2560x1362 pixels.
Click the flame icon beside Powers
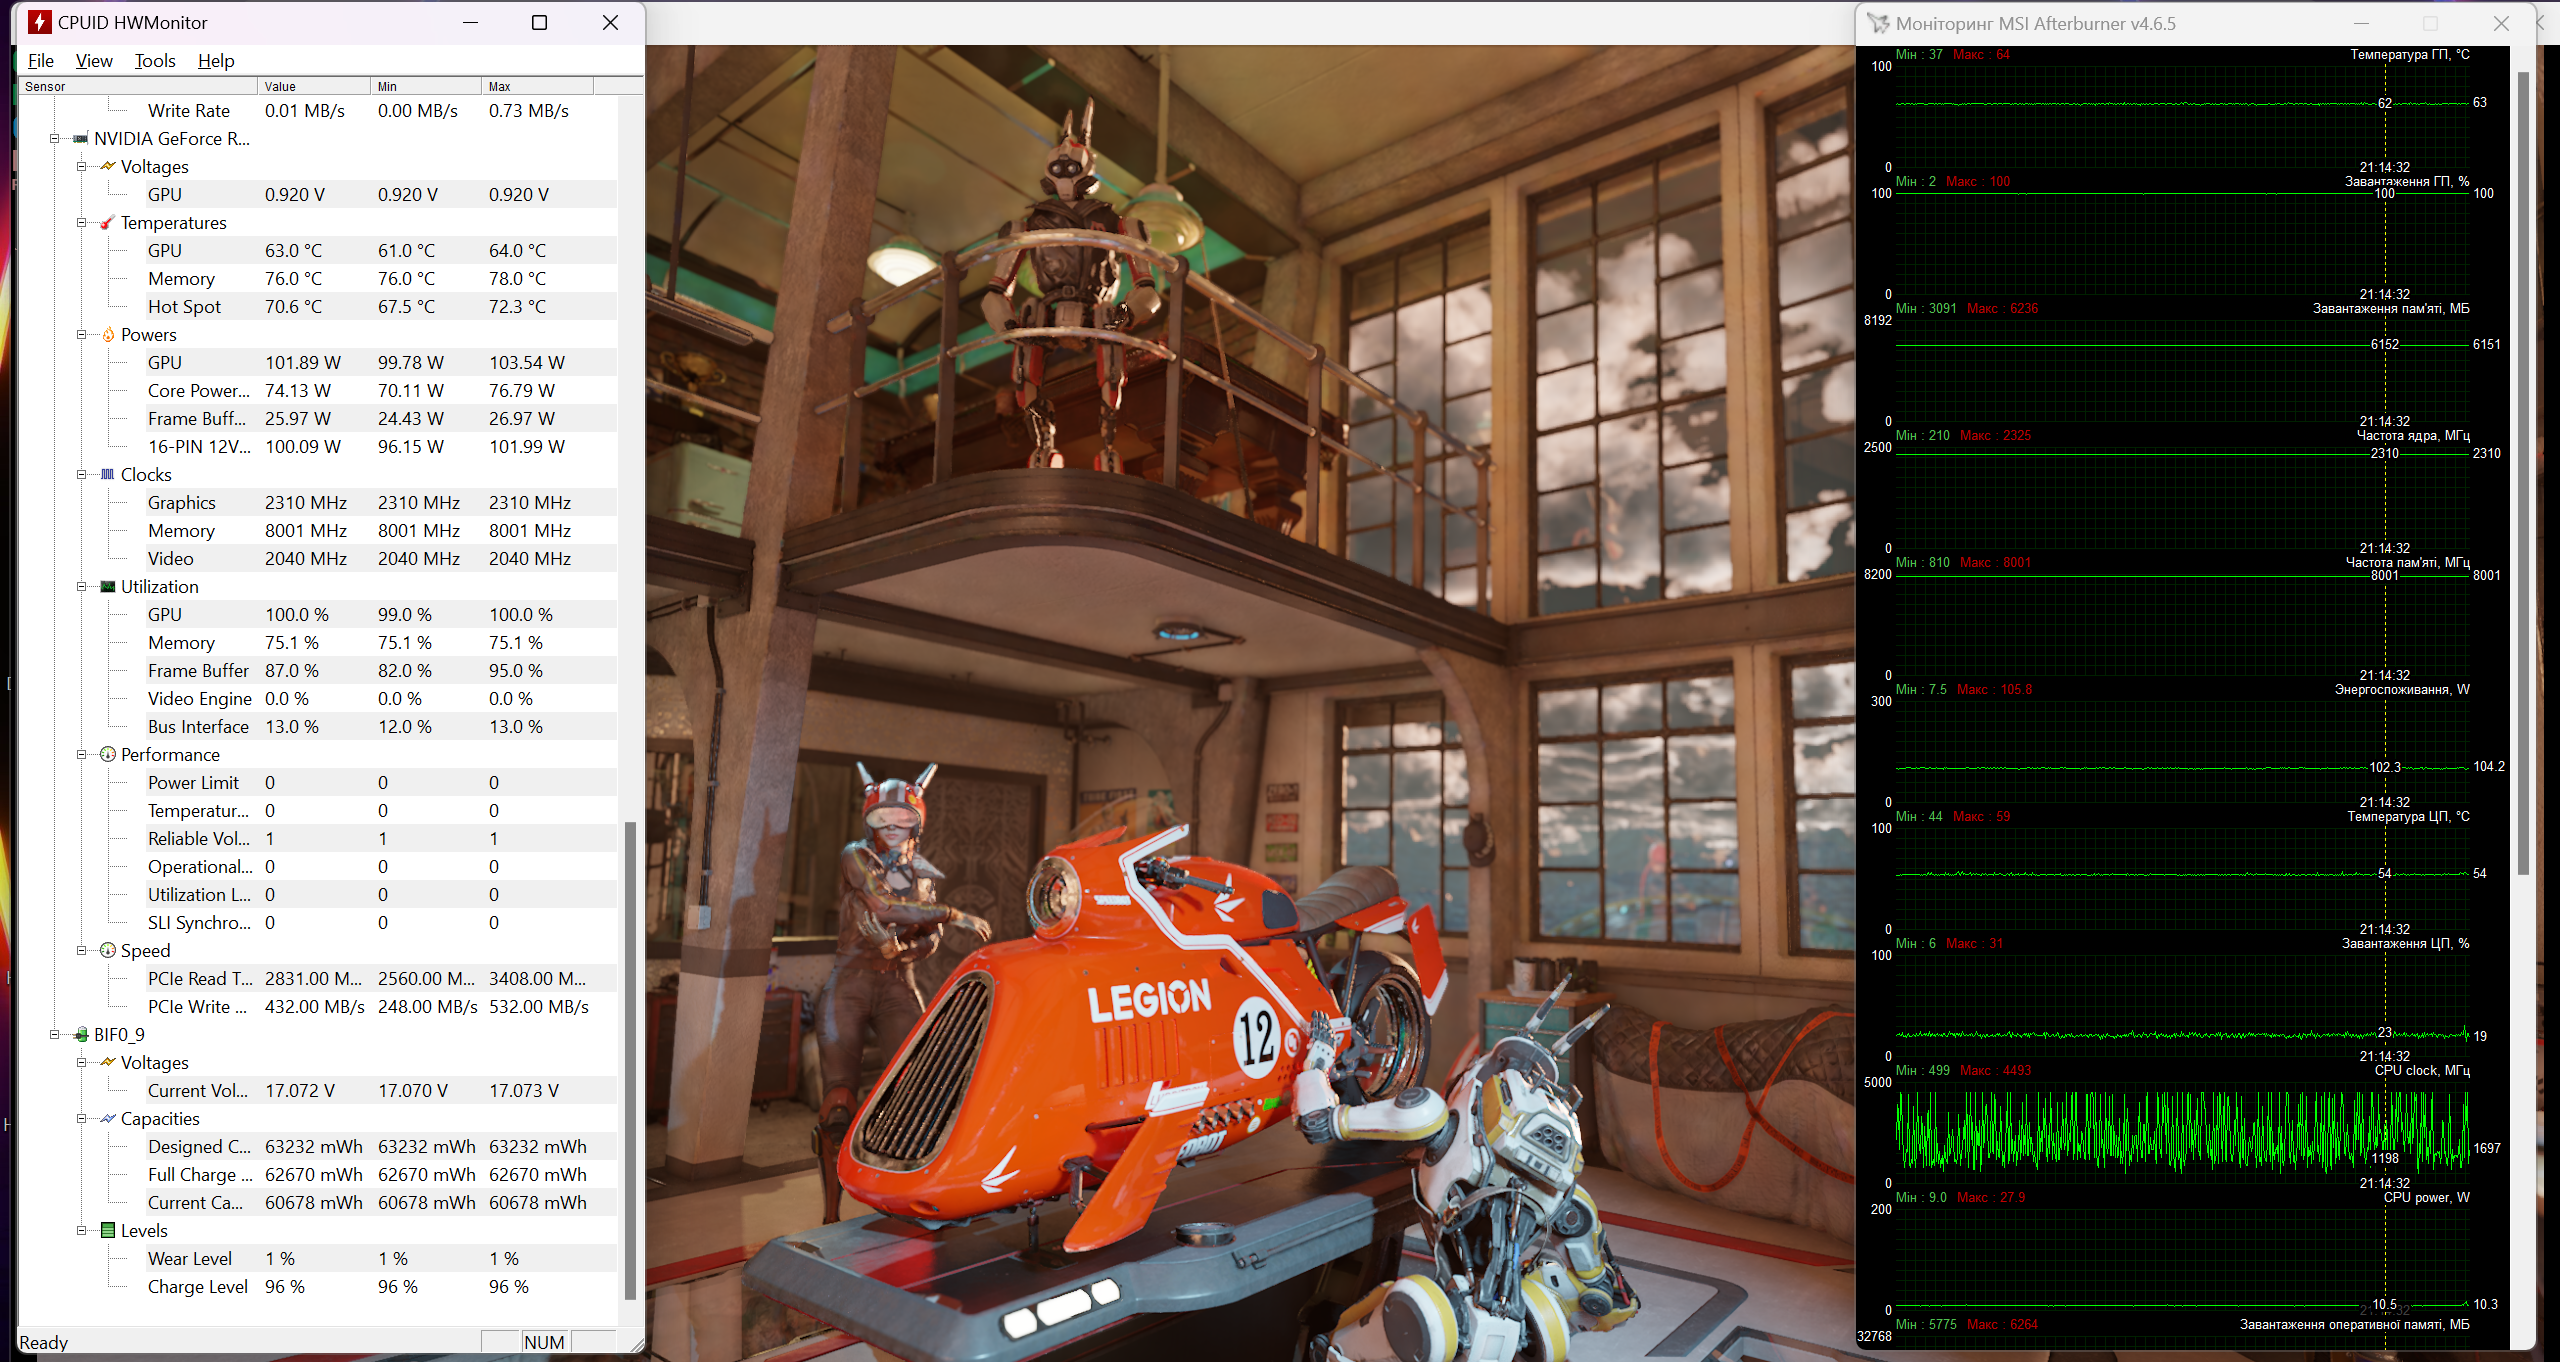pyautogui.click(x=107, y=335)
